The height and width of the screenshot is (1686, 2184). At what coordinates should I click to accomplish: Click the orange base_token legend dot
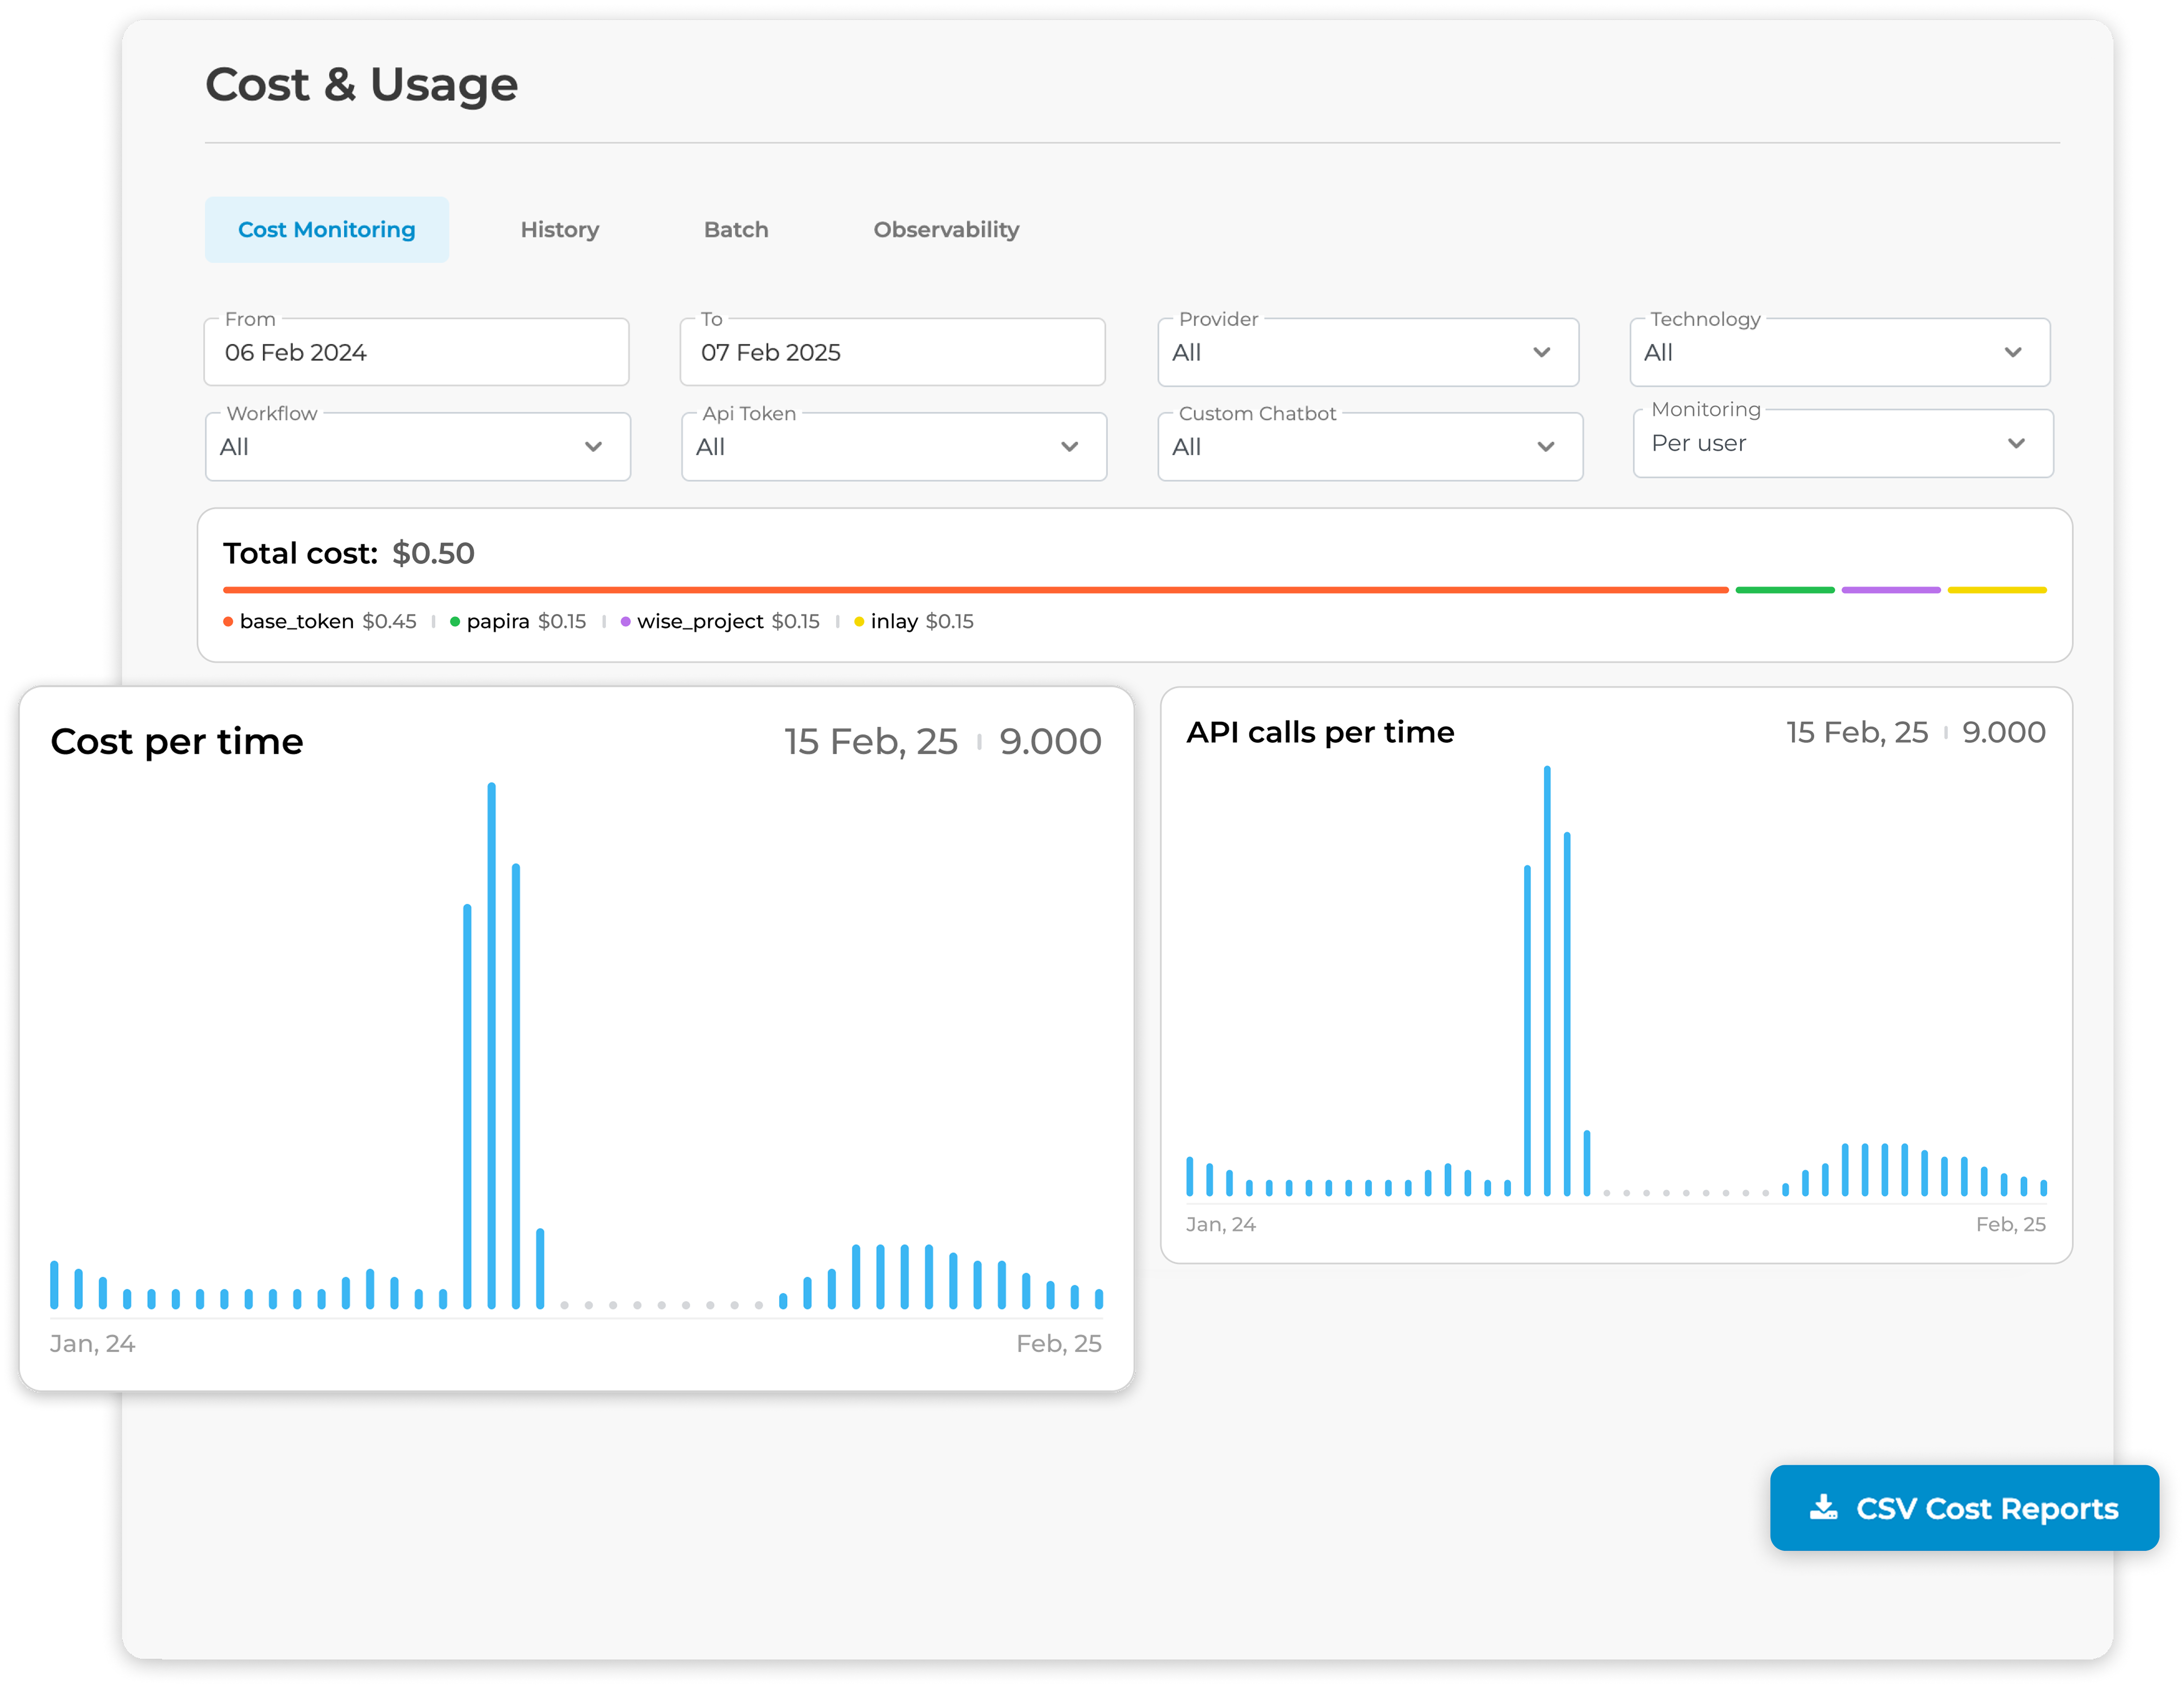[228, 621]
